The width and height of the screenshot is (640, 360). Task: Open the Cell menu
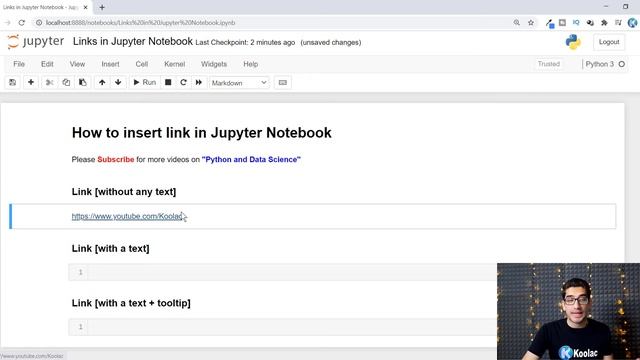(142, 64)
